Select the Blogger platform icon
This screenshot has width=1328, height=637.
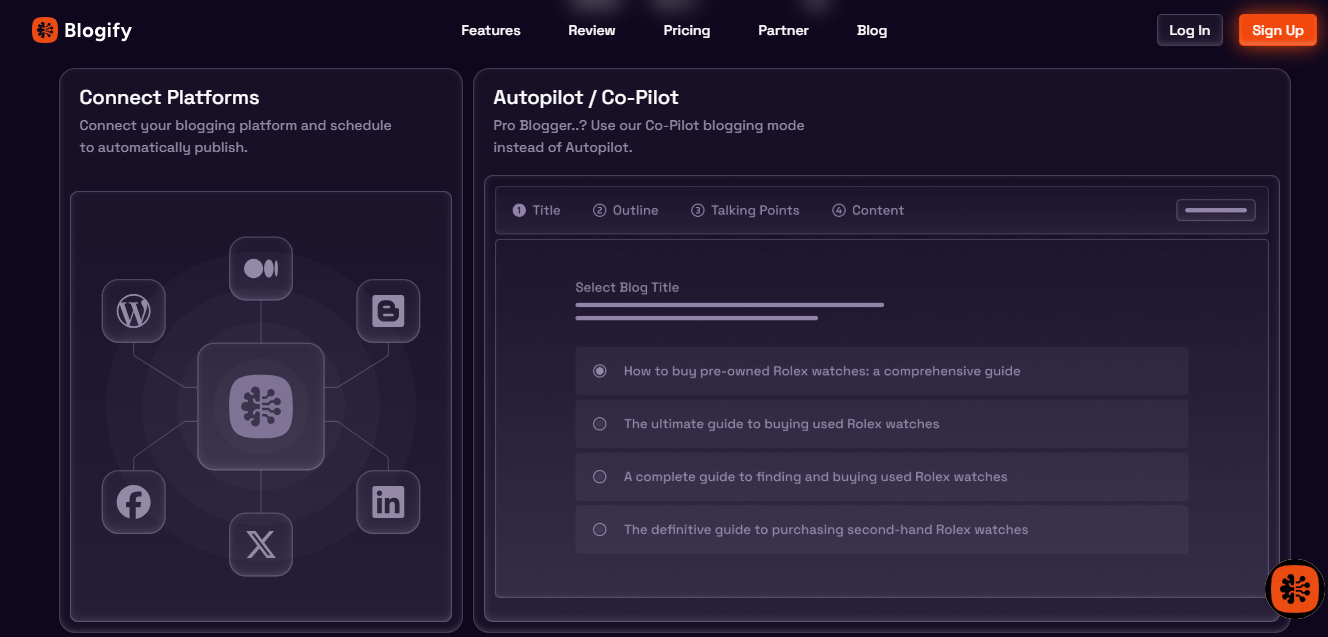(388, 311)
